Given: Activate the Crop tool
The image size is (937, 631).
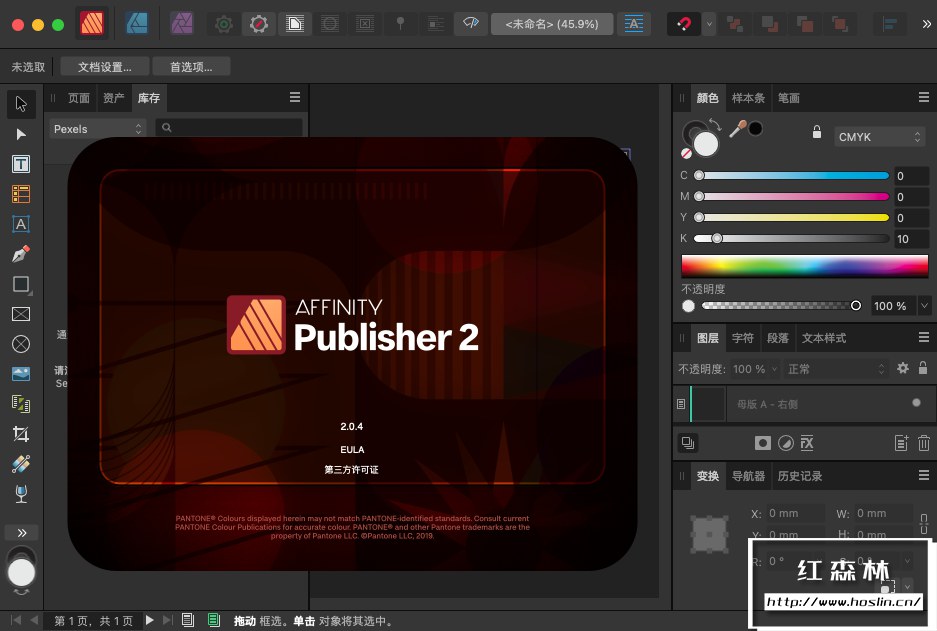Looking at the screenshot, I should click(20, 433).
